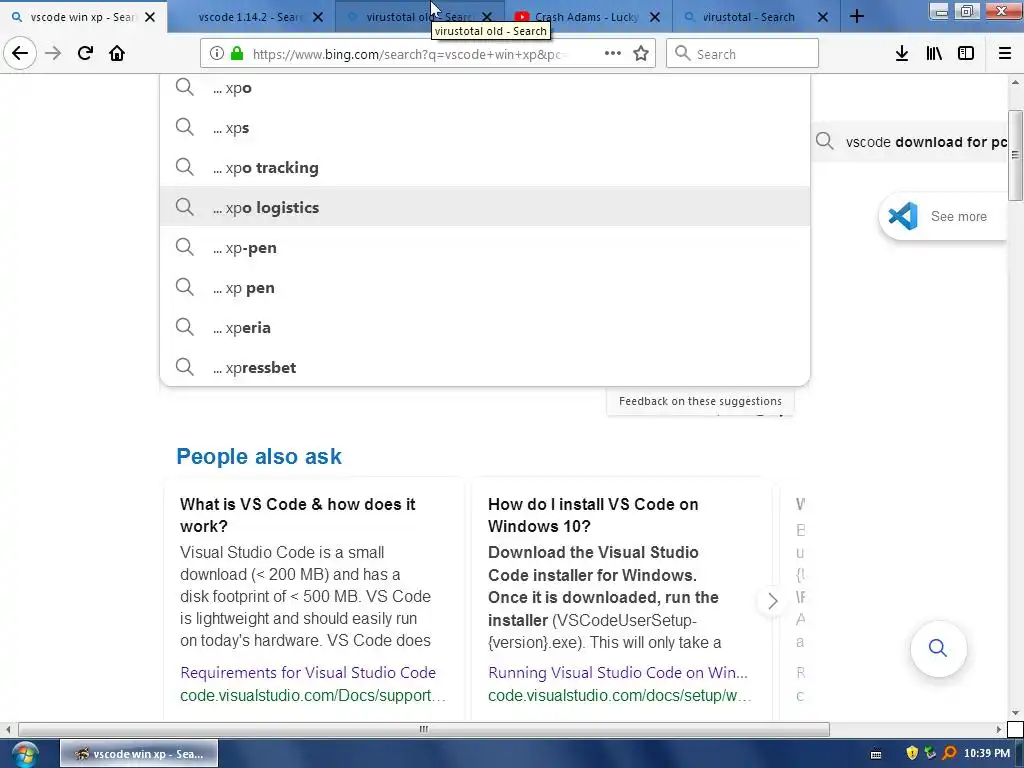The image size is (1024, 768).
Task: Choose the 'xperia' suggestion
Action: [485, 327]
